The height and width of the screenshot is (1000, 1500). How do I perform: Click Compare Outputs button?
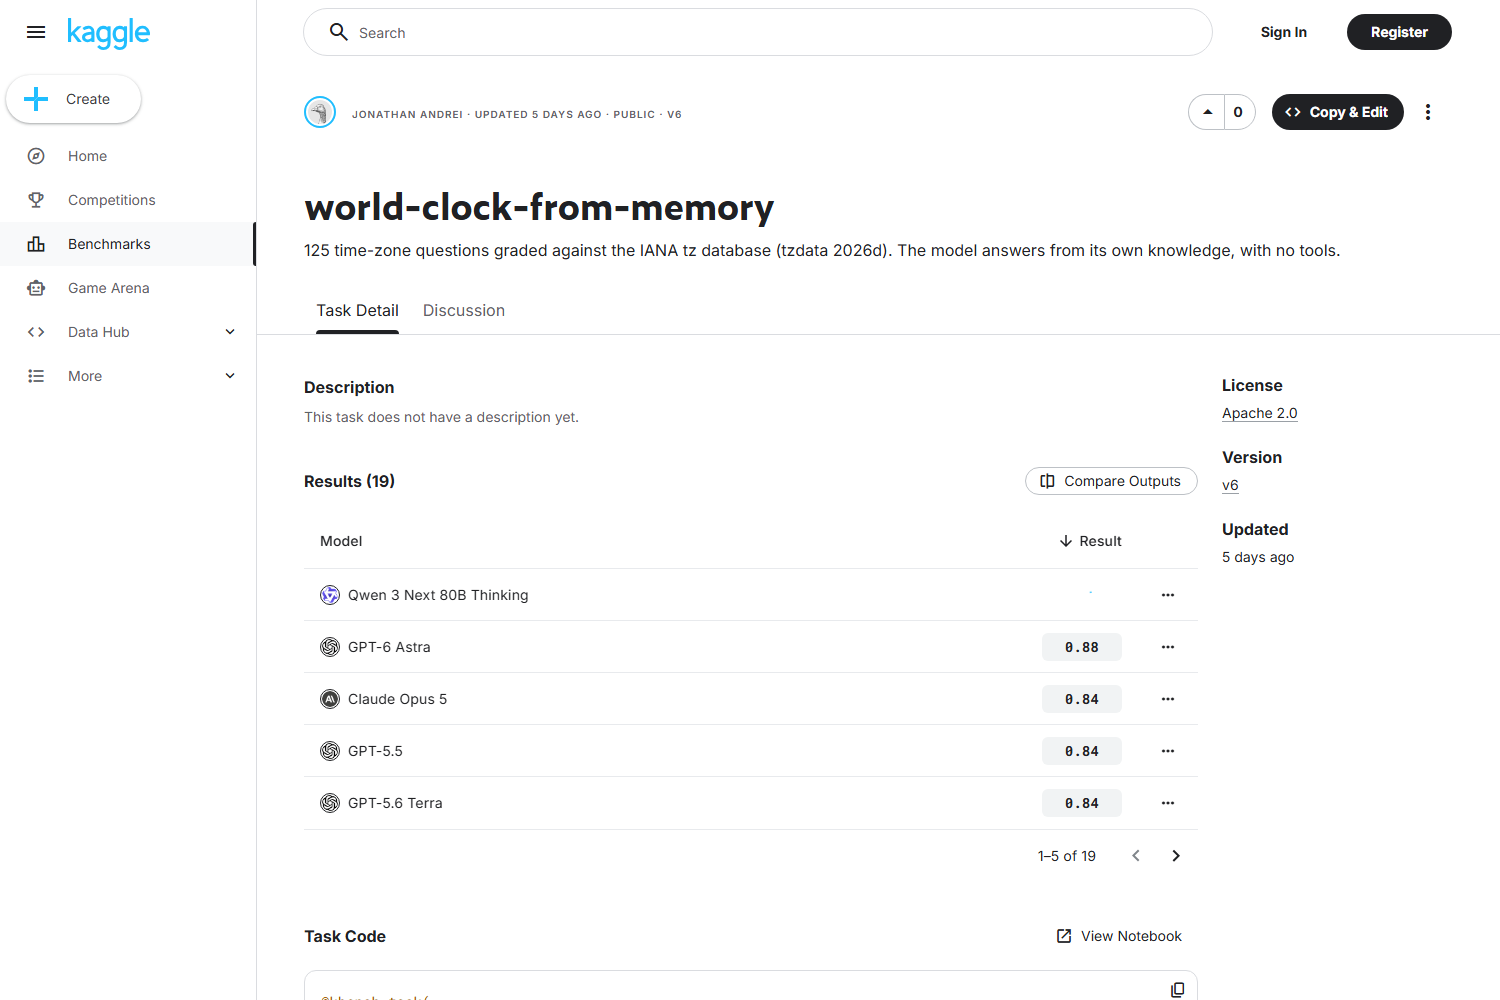click(1111, 481)
